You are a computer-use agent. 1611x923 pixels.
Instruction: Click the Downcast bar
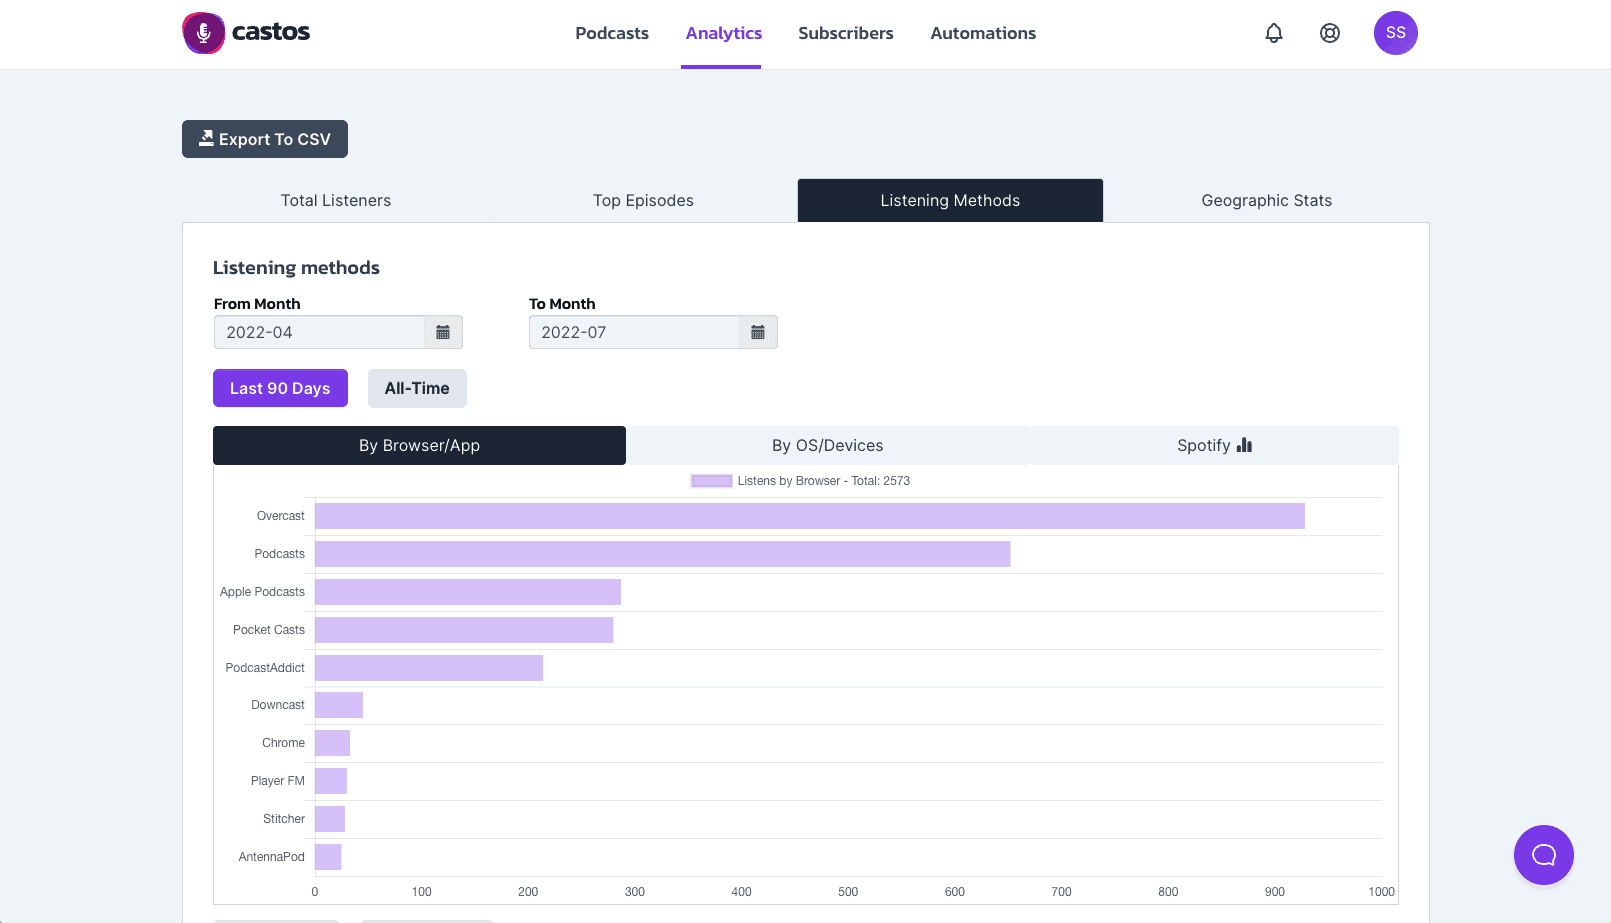339,705
